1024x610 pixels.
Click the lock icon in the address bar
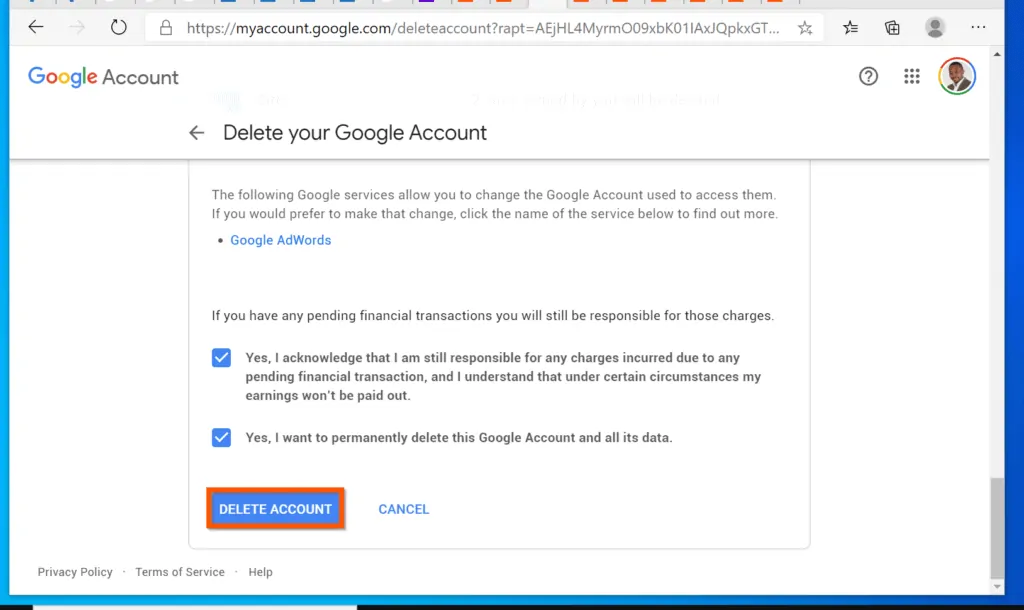[x=166, y=27]
